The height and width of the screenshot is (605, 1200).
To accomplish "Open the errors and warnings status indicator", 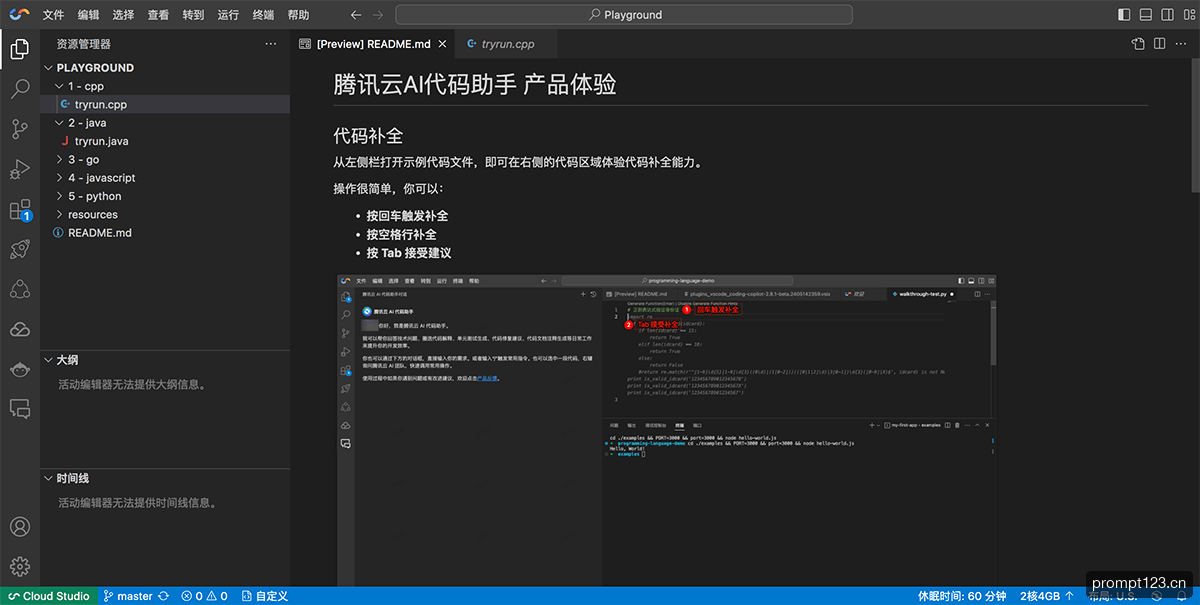I will (203, 596).
